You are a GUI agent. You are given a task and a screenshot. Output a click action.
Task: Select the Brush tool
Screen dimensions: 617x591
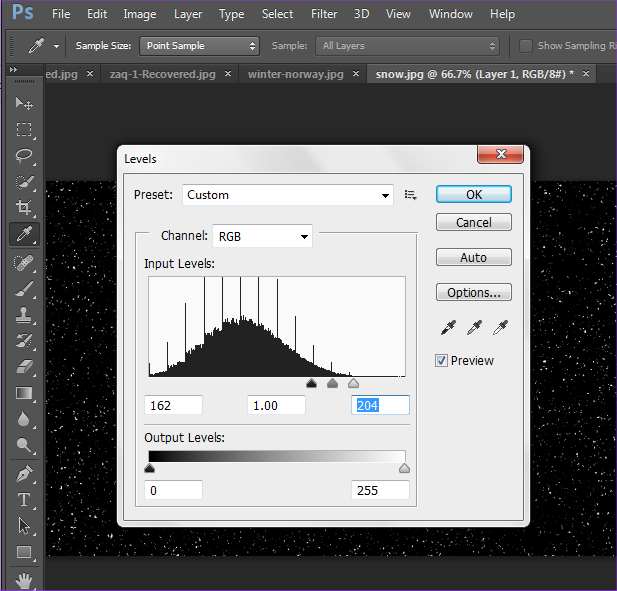(24, 288)
